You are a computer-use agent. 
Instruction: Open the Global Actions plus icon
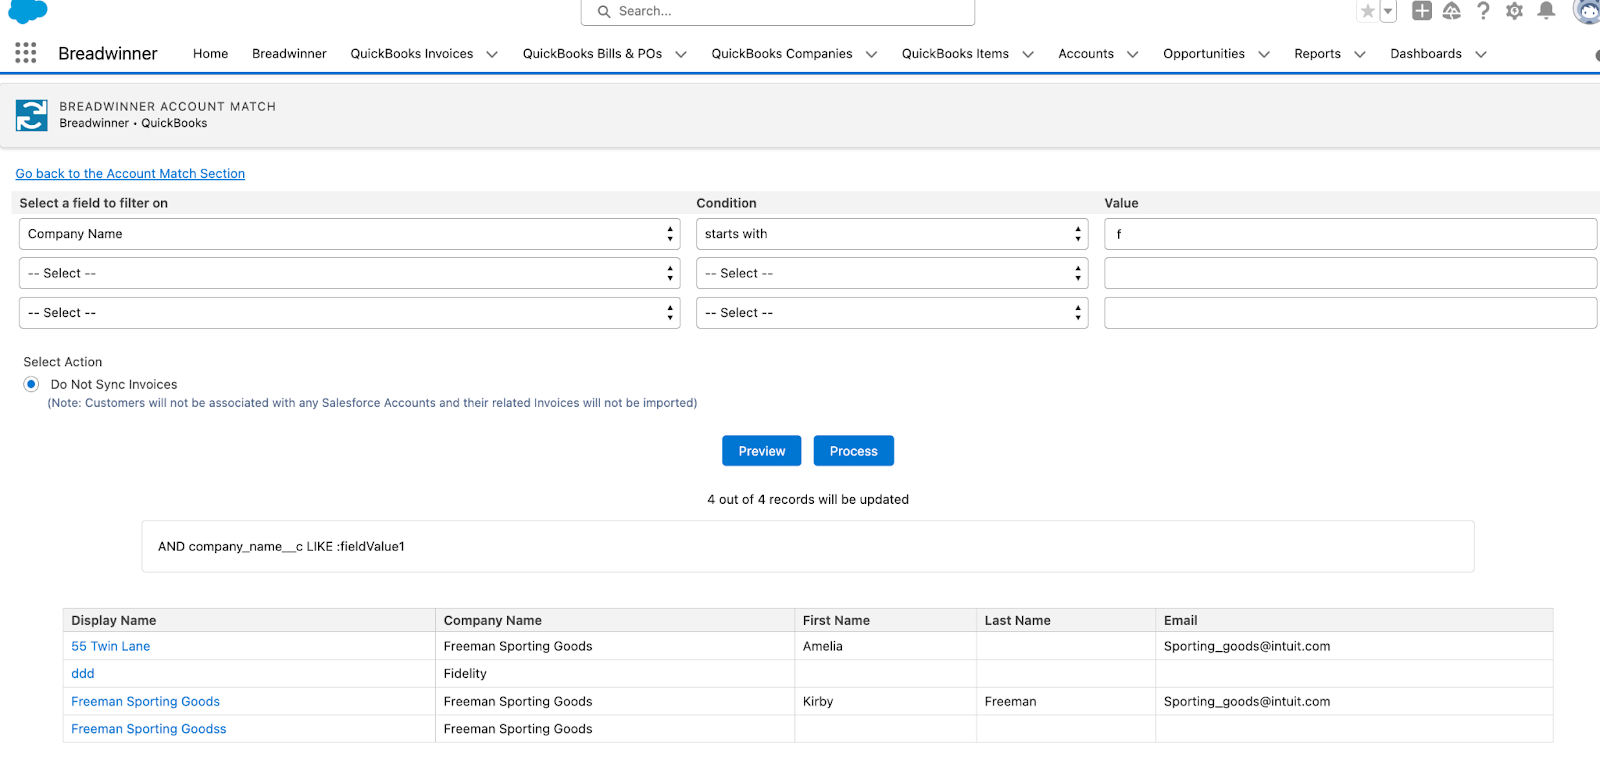[1421, 11]
